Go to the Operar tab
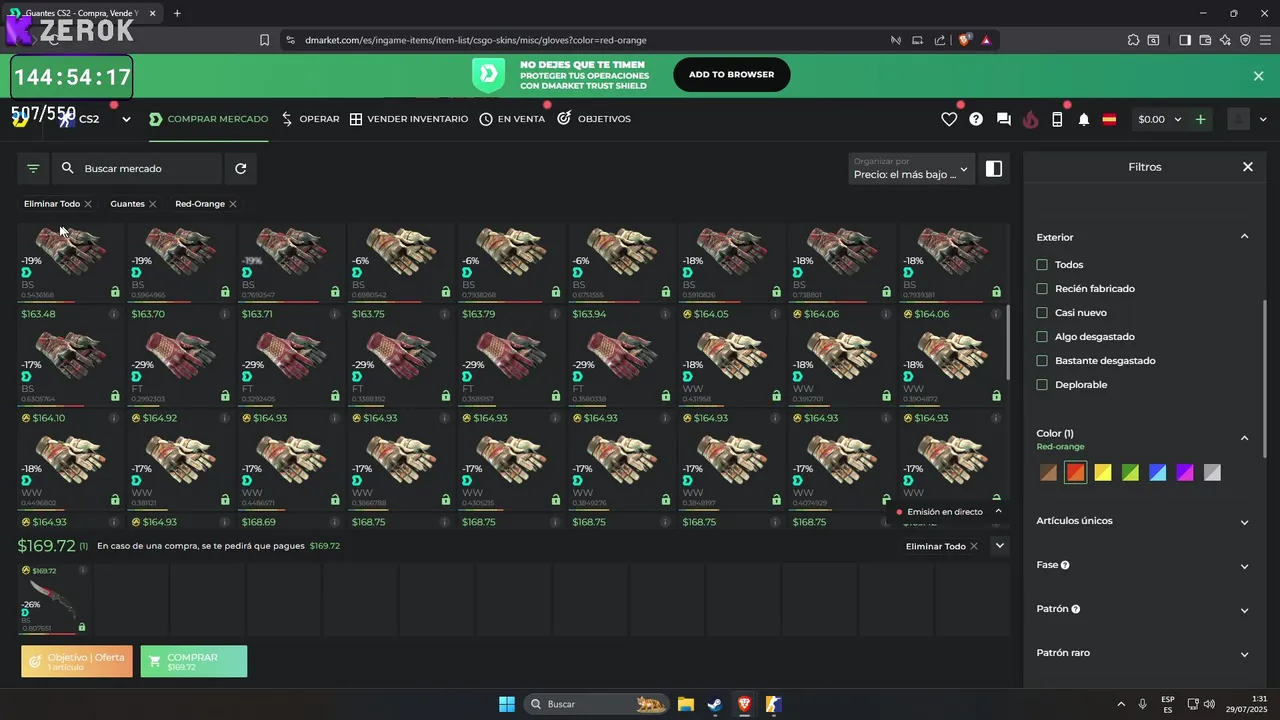 pyautogui.click(x=310, y=119)
